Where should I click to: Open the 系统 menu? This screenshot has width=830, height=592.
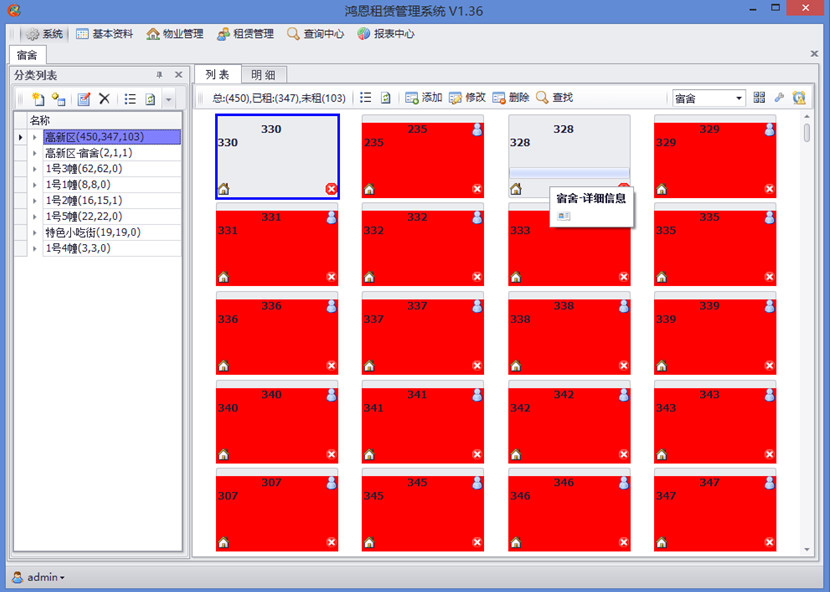[45, 34]
